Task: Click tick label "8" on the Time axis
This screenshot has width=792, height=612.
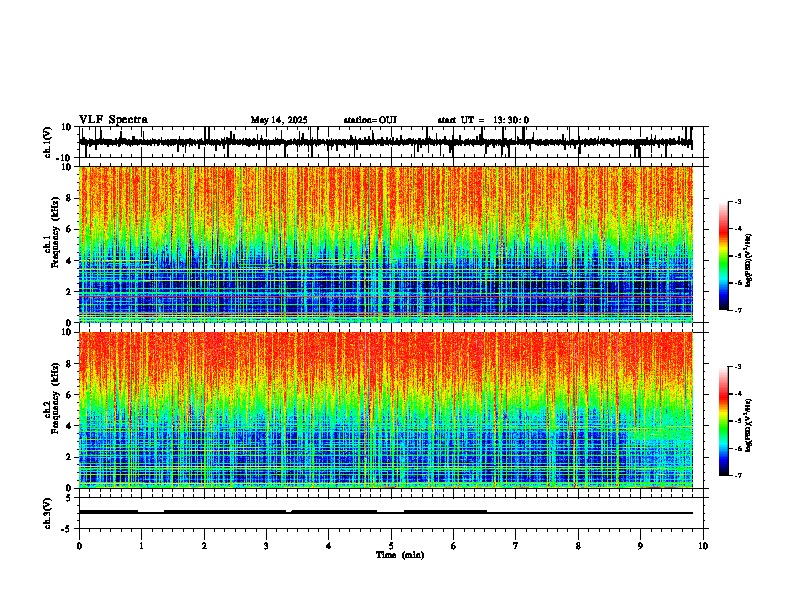Action: tap(578, 546)
